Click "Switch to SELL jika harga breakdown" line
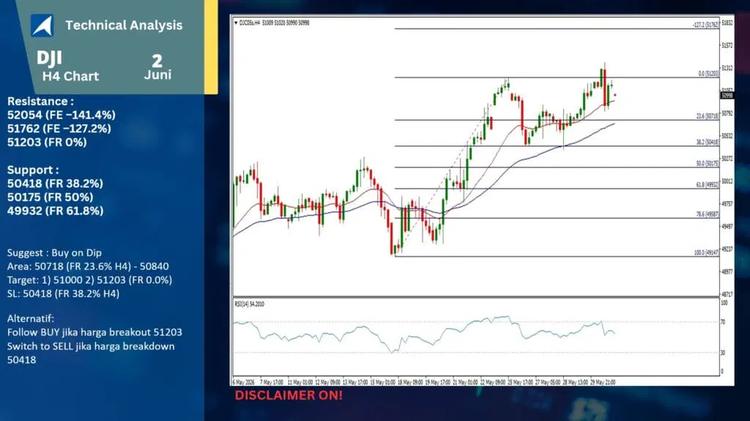Screen dimensions: 750x421 point(91,346)
